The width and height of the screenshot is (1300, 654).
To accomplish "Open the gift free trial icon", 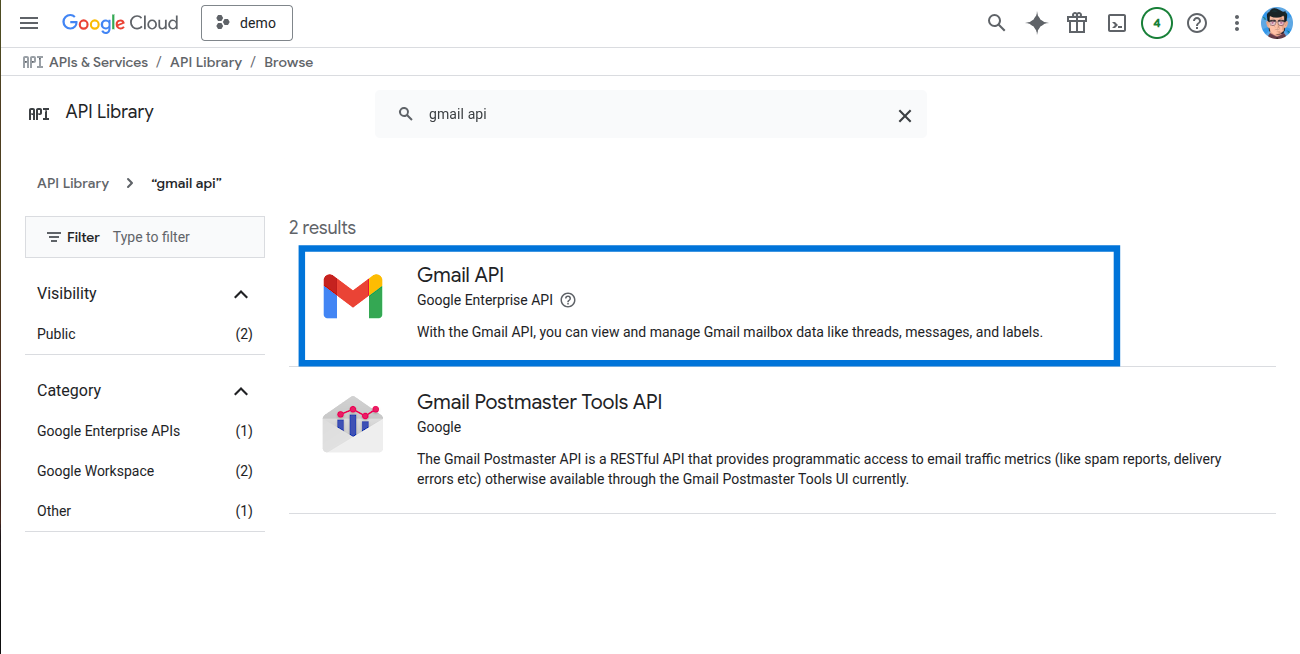I will pos(1077,23).
